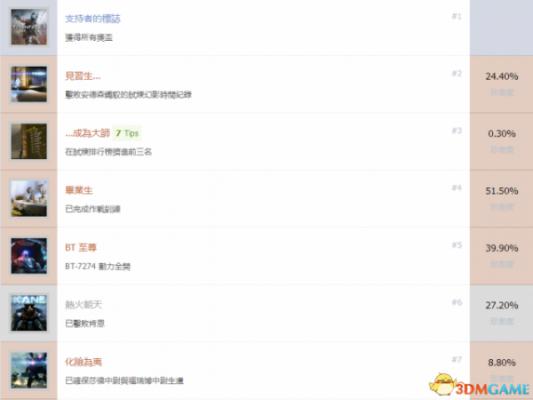533x400 pixels.
Task: Click the BT 至尊 achievement icon
Action: [x=29, y=256]
